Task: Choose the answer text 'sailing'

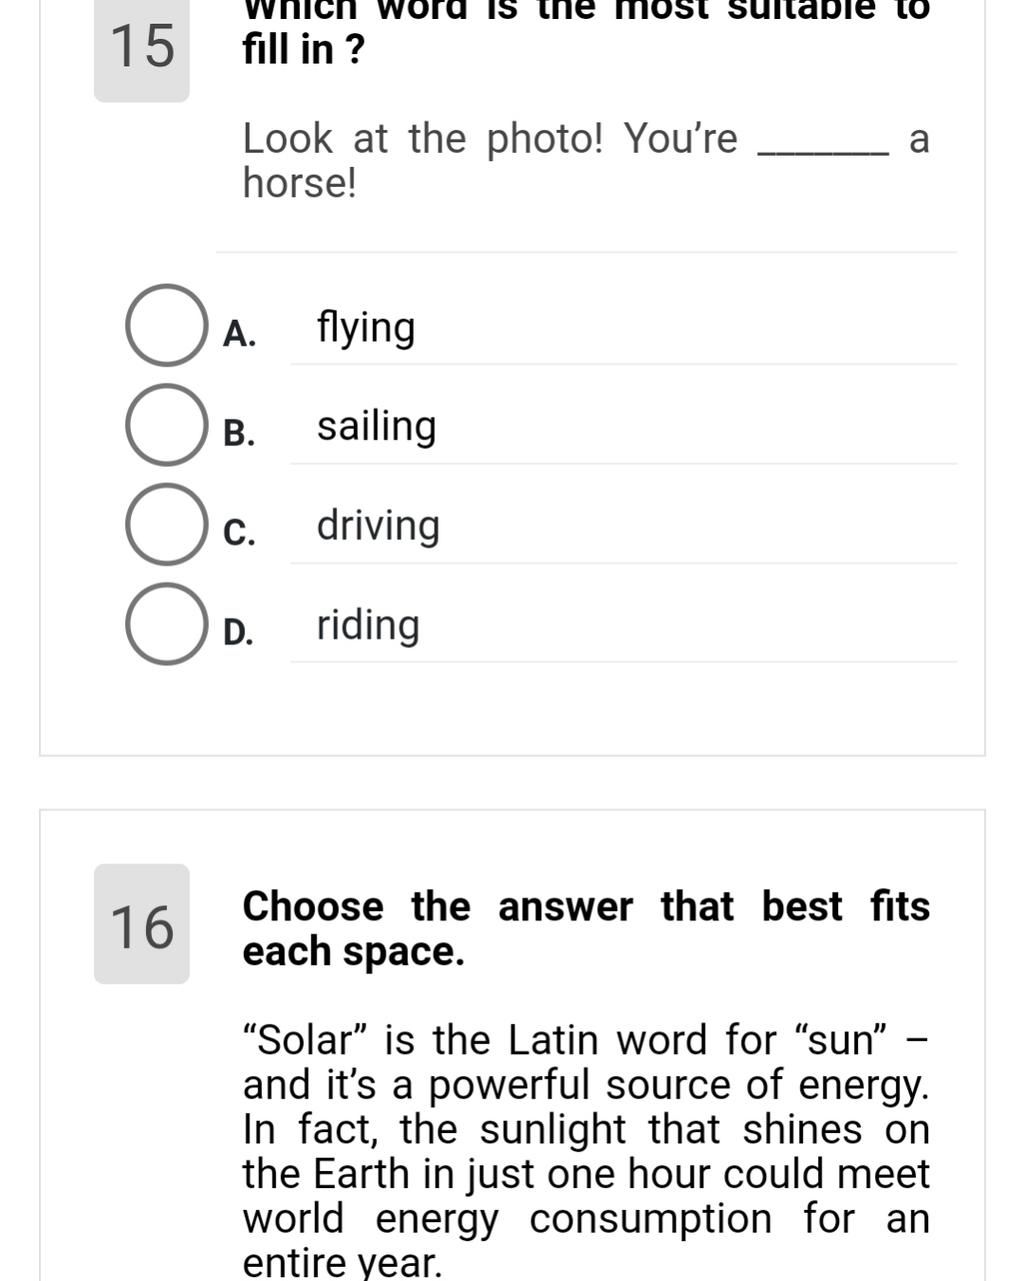Action: pos(376,427)
